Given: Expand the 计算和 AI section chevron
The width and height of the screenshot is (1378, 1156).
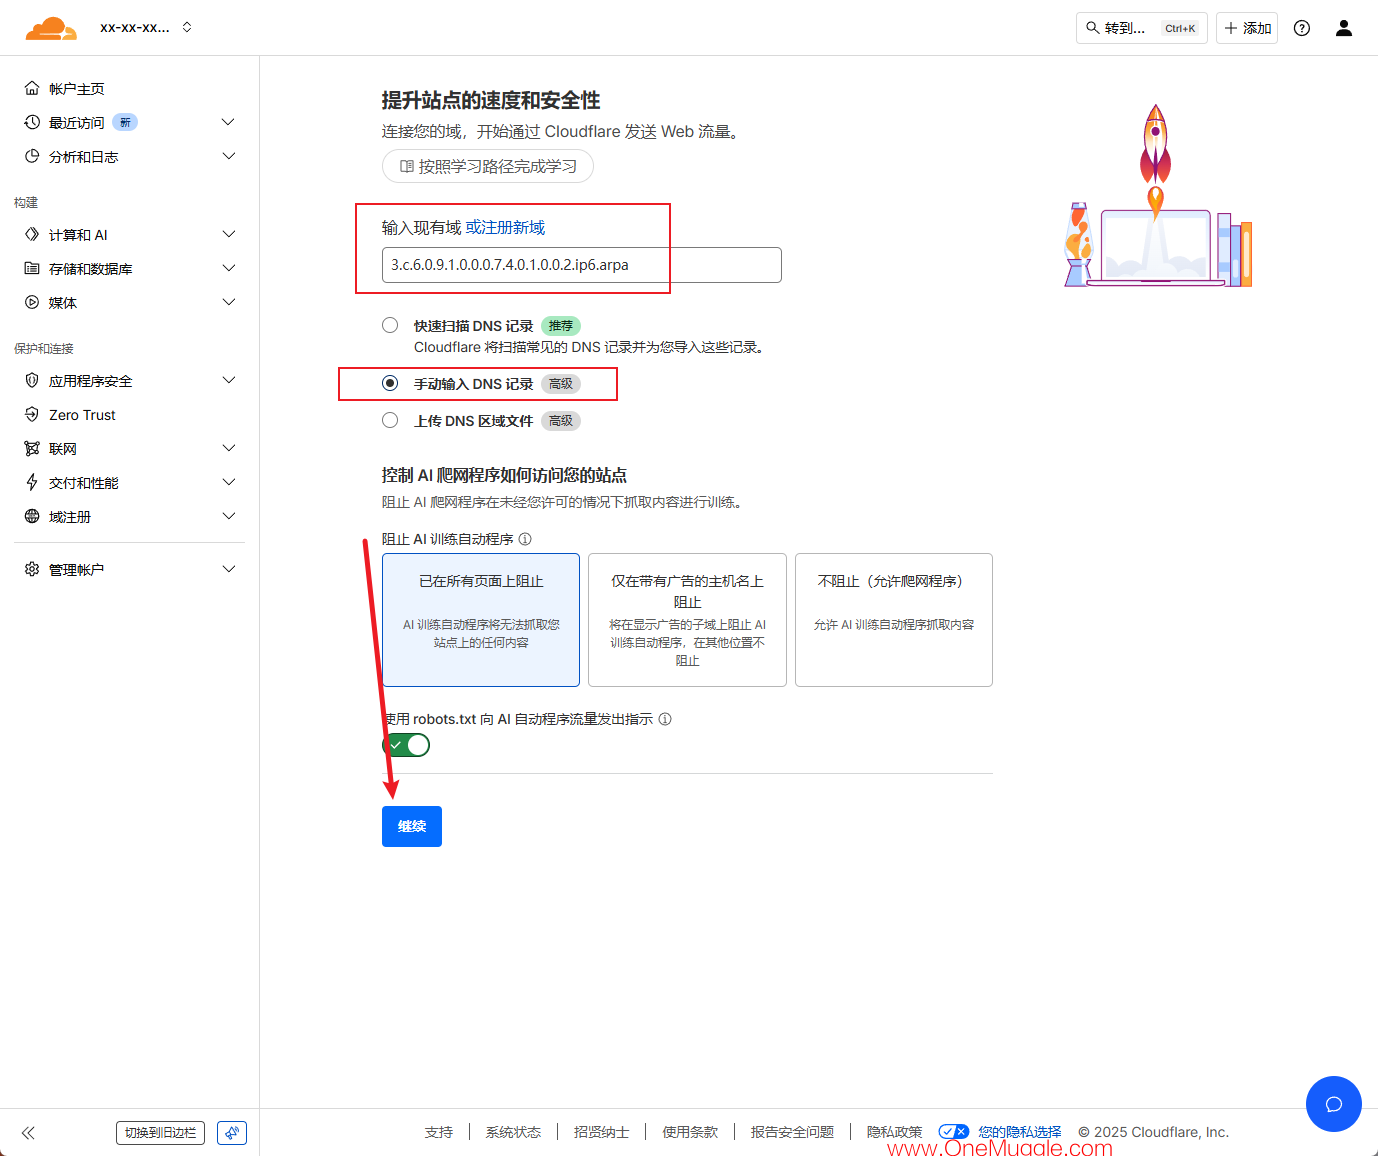Looking at the screenshot, I should coord(228,234).
